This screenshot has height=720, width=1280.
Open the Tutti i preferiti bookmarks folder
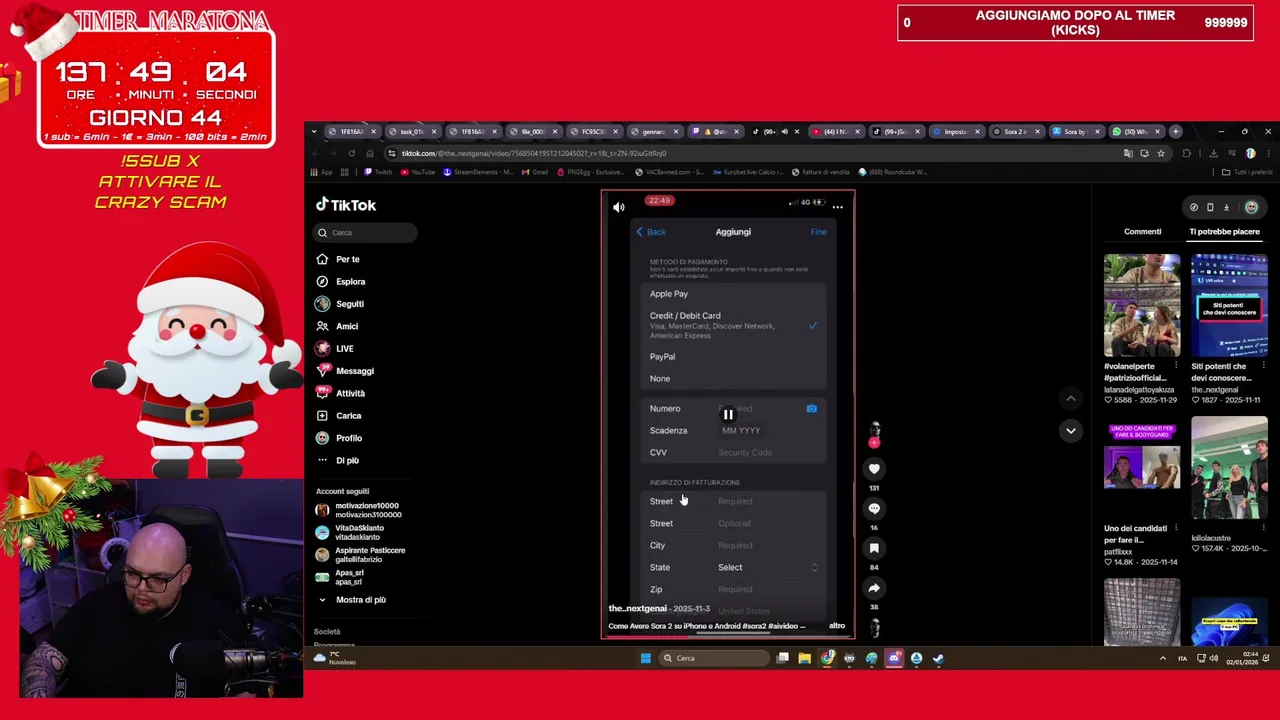(1247, 172)
